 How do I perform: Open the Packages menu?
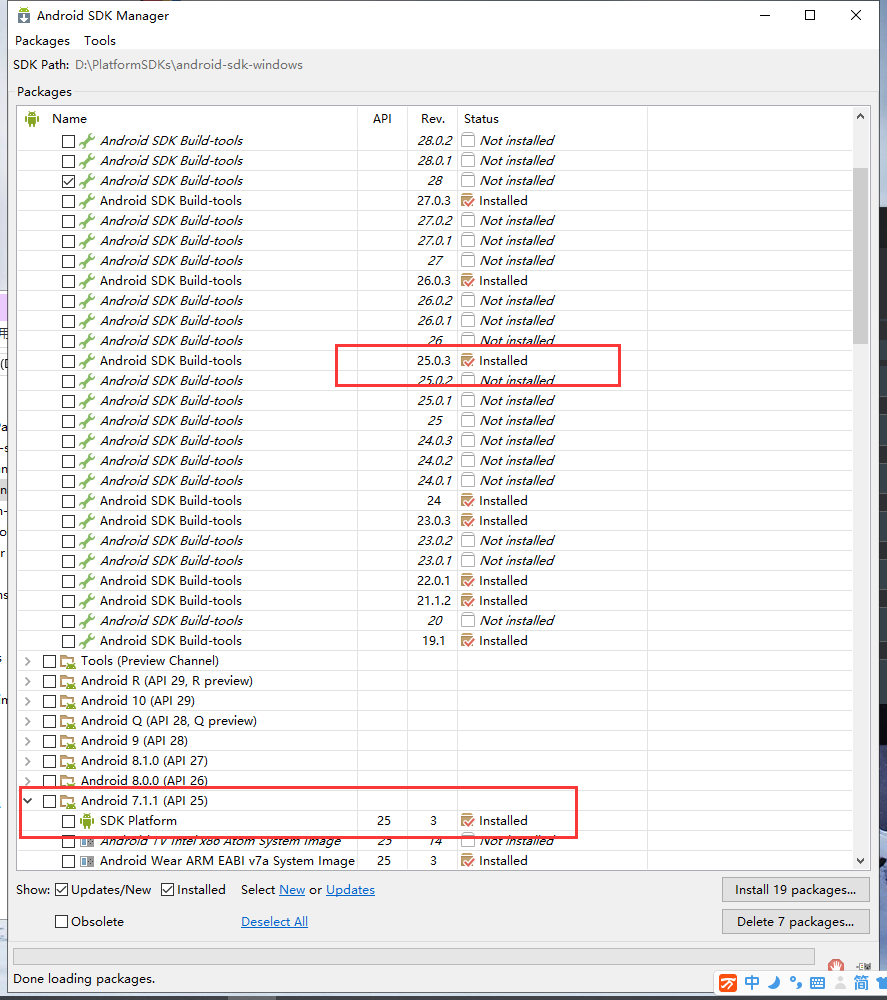click(x=42, y=41)
